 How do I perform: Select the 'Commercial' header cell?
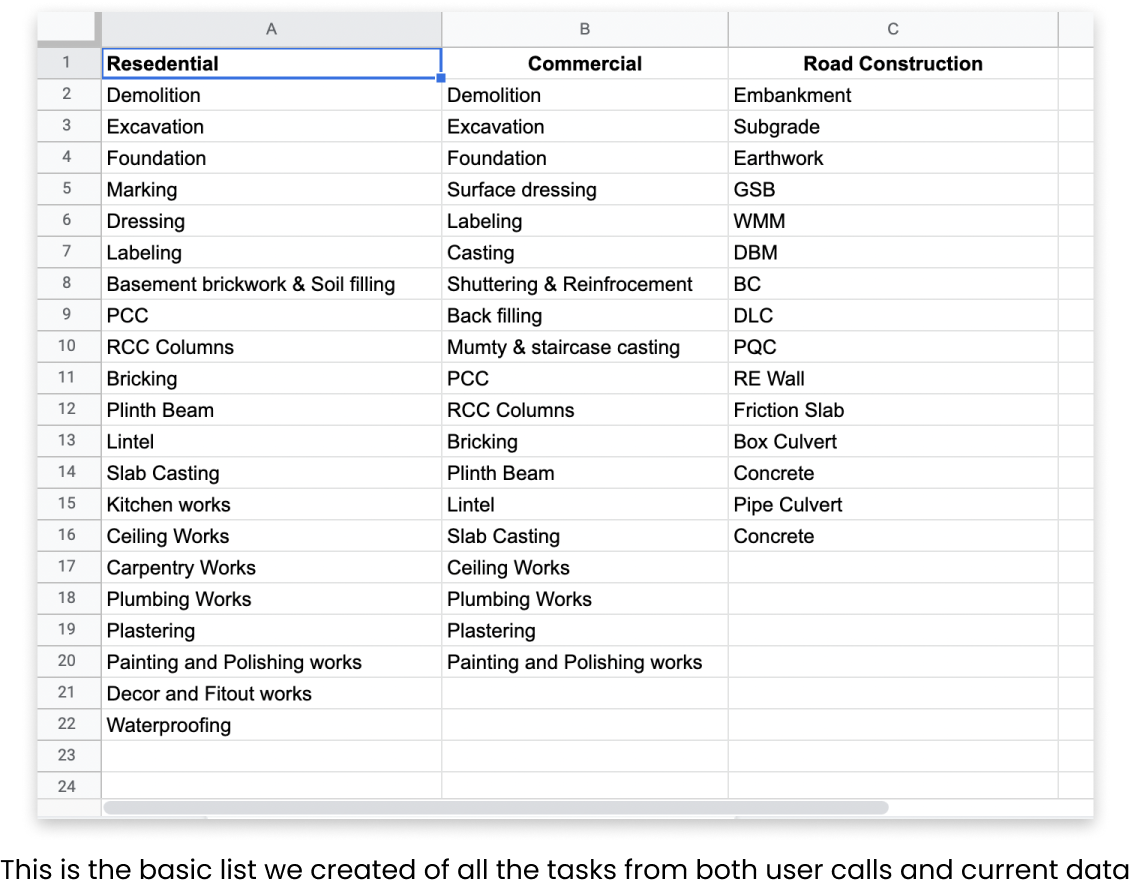coord(585,64)
